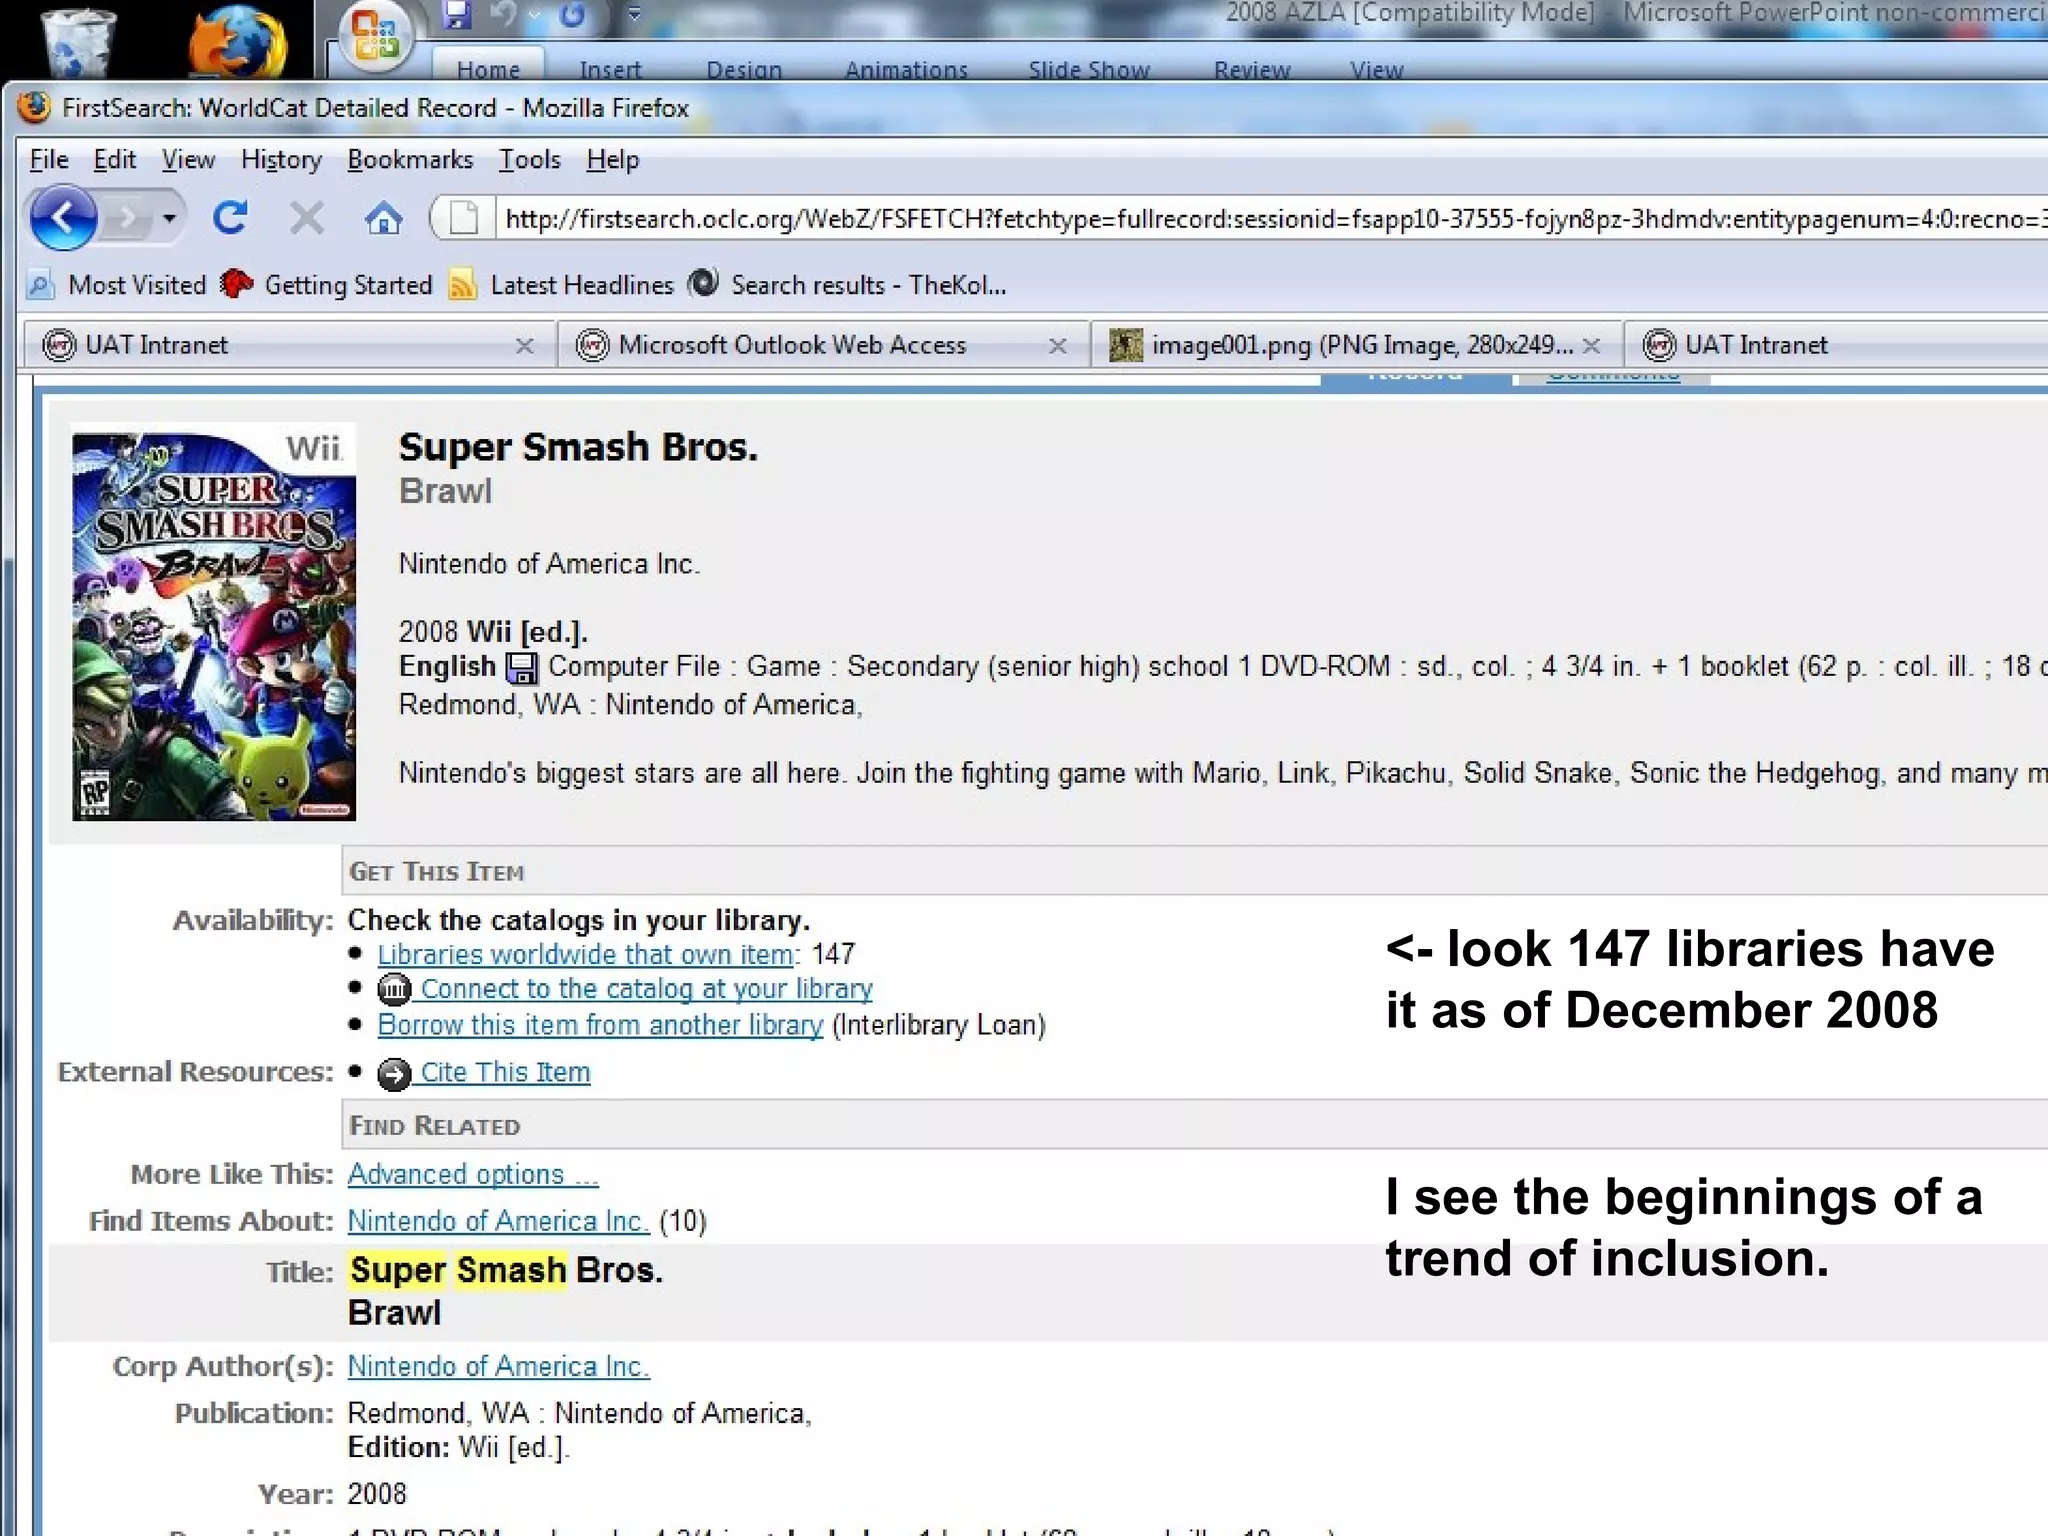Go to the Firefox home page
This screenshot has width=2048, height=1536.
382,217
